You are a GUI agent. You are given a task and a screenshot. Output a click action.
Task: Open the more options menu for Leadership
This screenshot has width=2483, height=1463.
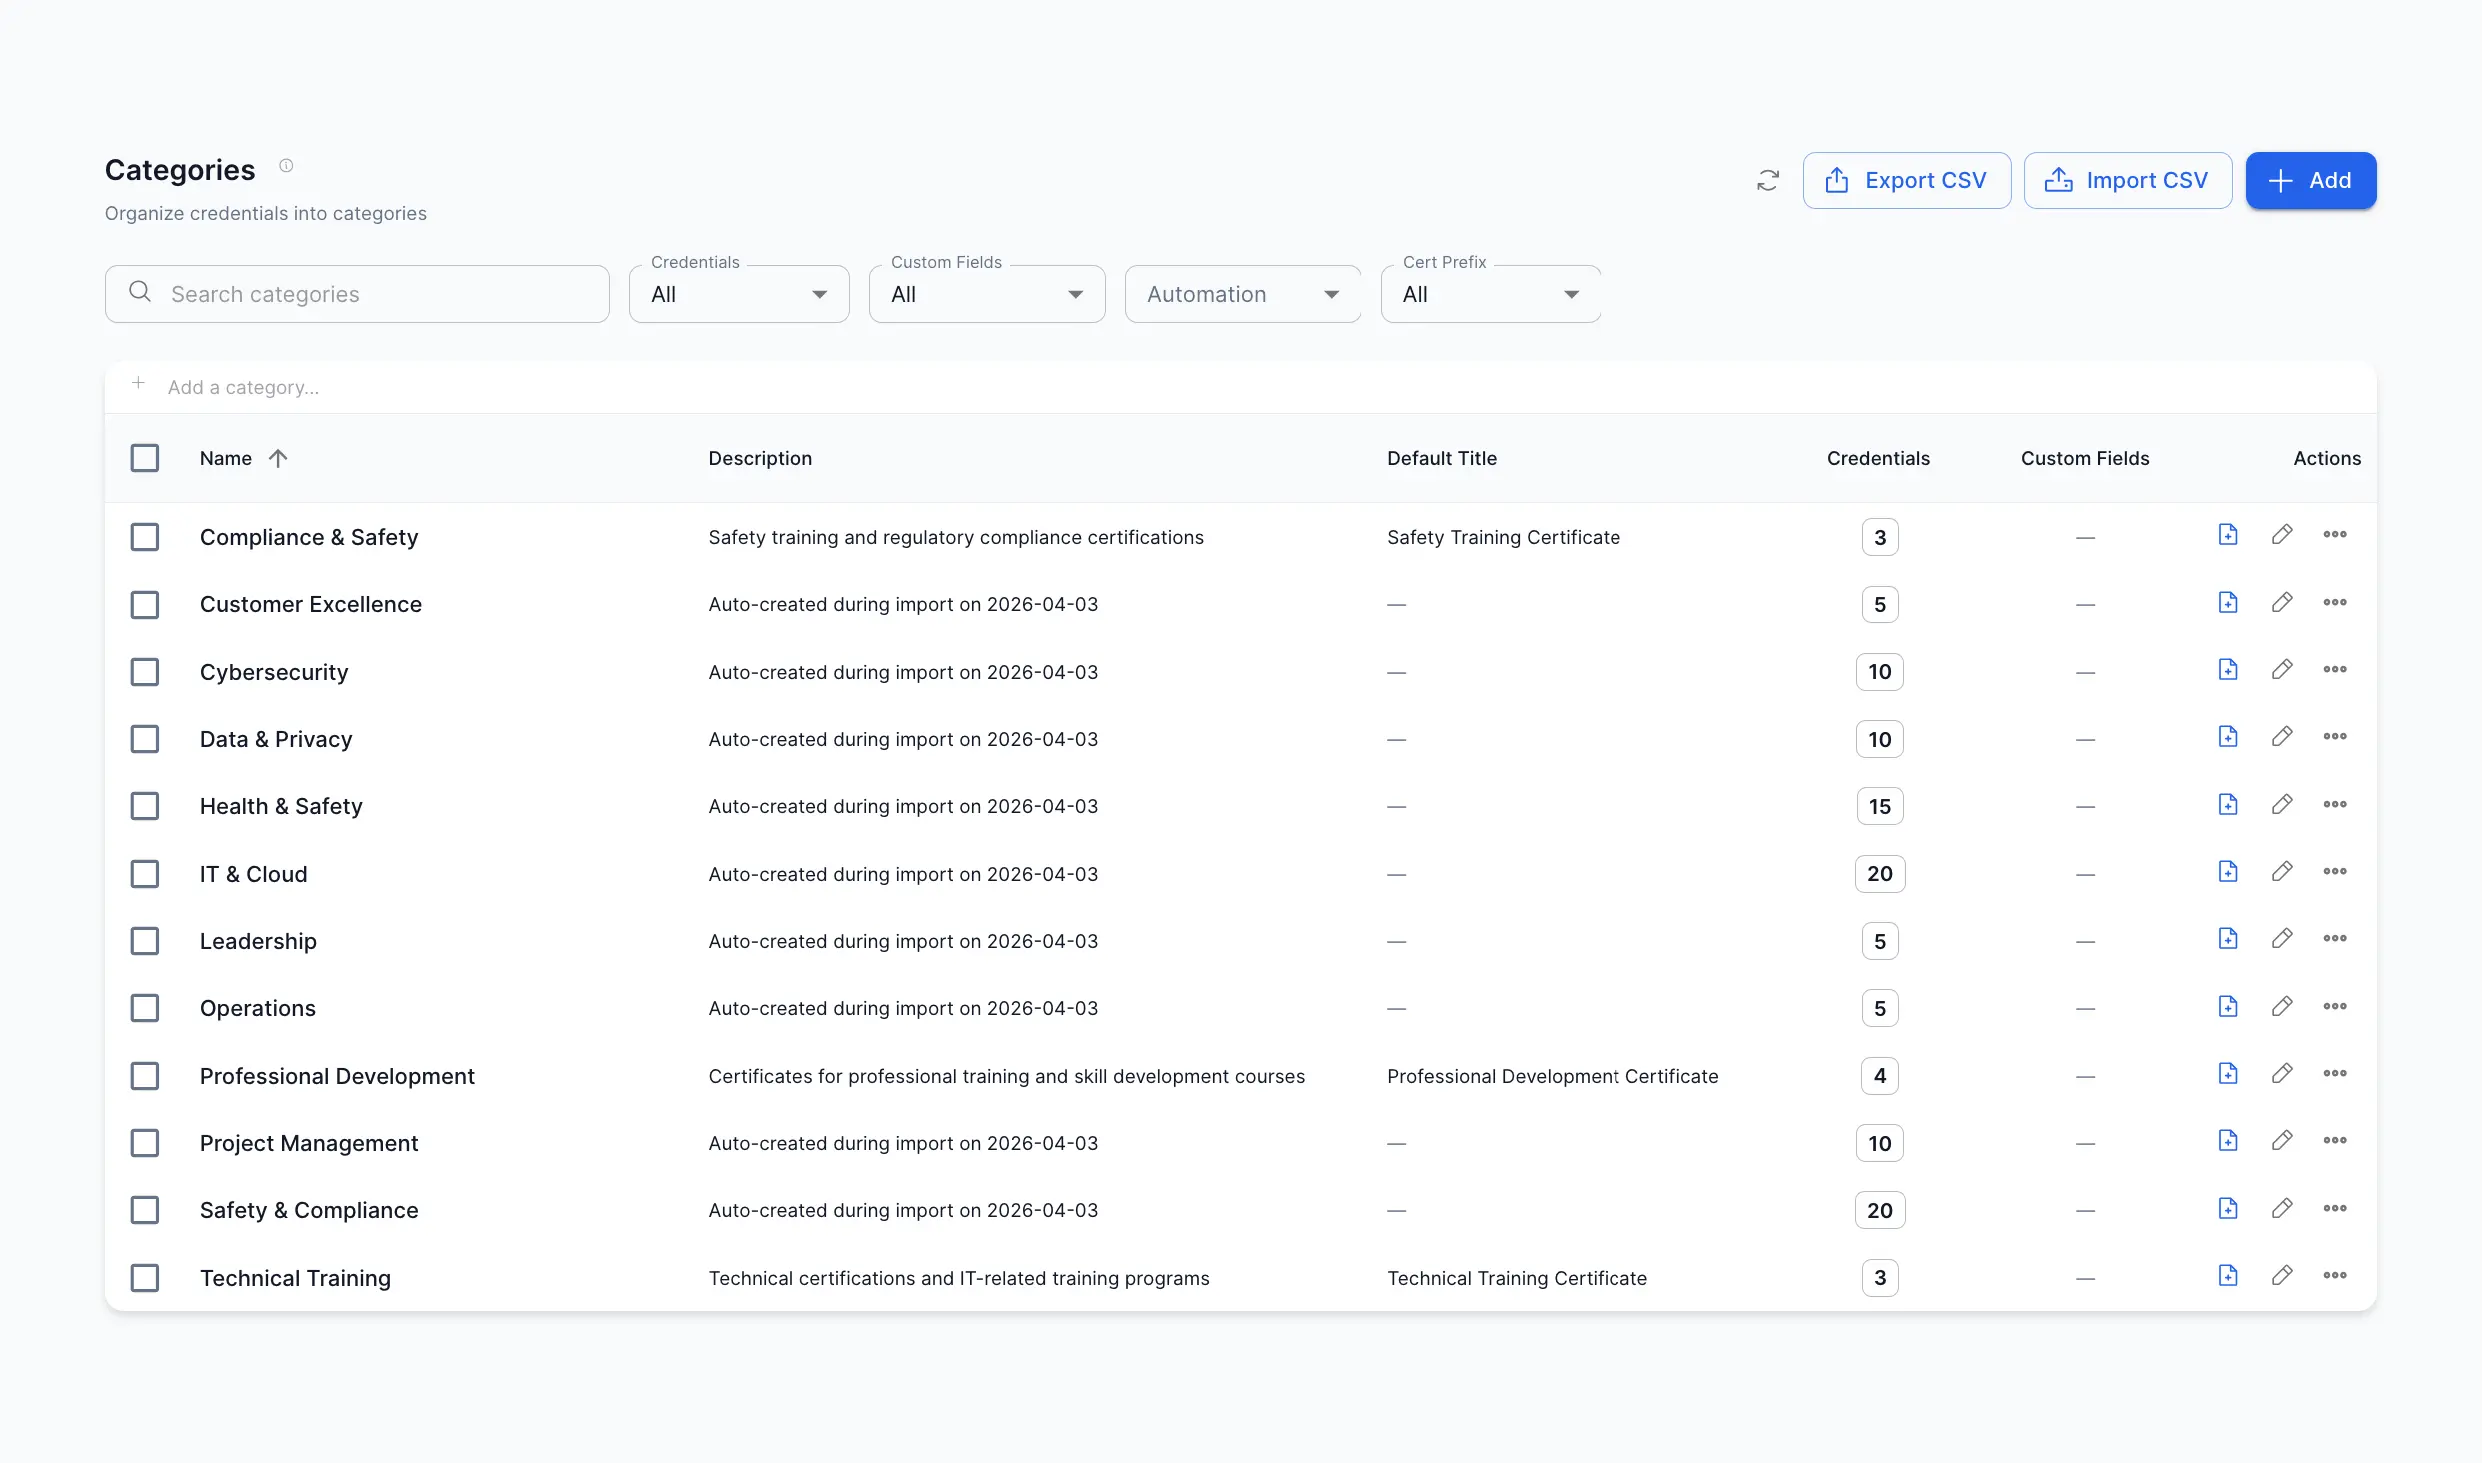[x=2335, y=938]
